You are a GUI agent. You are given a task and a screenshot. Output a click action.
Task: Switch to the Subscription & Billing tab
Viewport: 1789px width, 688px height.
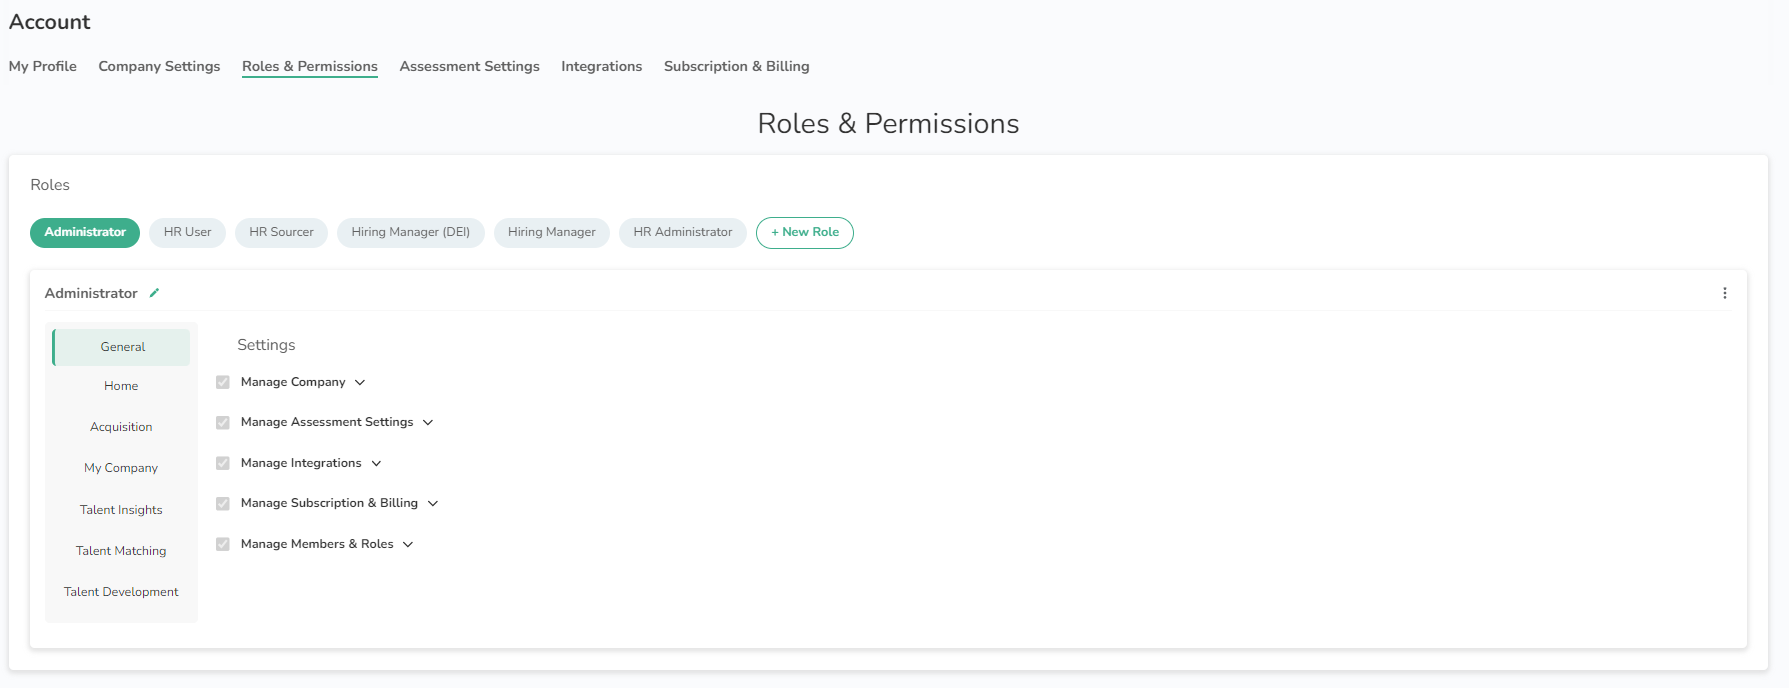[736, 66]
